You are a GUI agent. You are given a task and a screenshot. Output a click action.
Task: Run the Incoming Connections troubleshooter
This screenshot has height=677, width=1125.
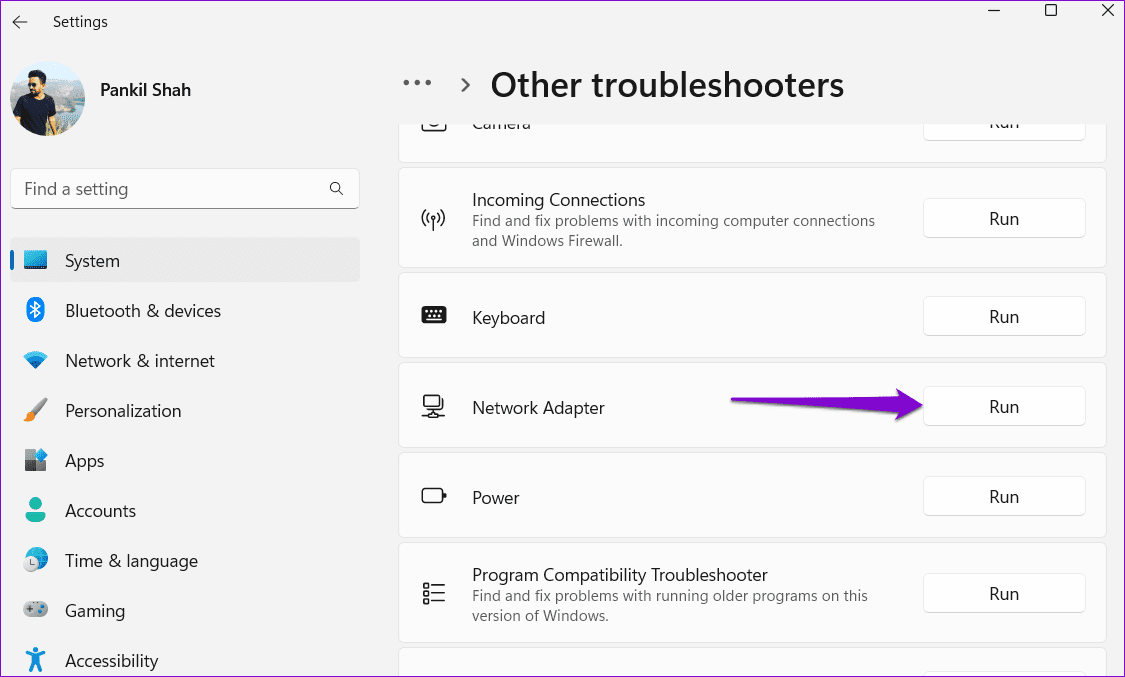coord(1003,219)
